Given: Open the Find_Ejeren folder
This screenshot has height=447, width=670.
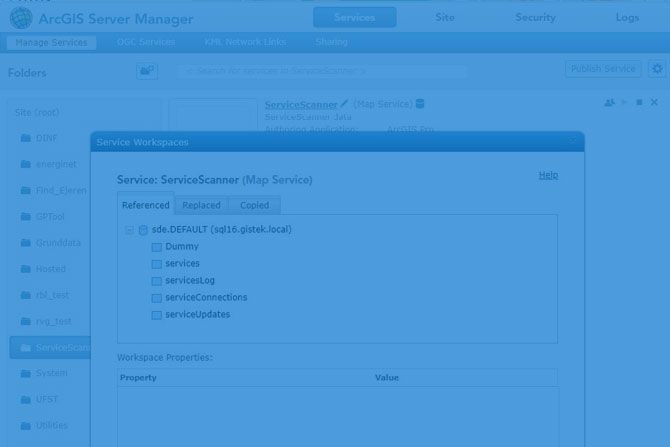Looking at the screenshot, I should tap(61, 191).
